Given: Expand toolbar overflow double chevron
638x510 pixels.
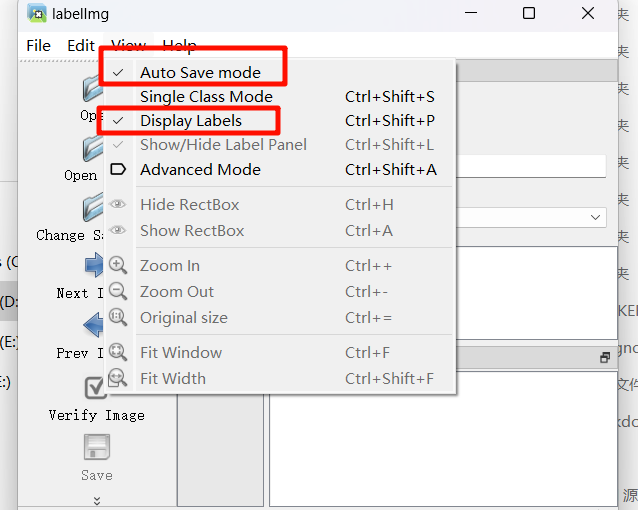Looking at the screenshot, I should 97,500.
